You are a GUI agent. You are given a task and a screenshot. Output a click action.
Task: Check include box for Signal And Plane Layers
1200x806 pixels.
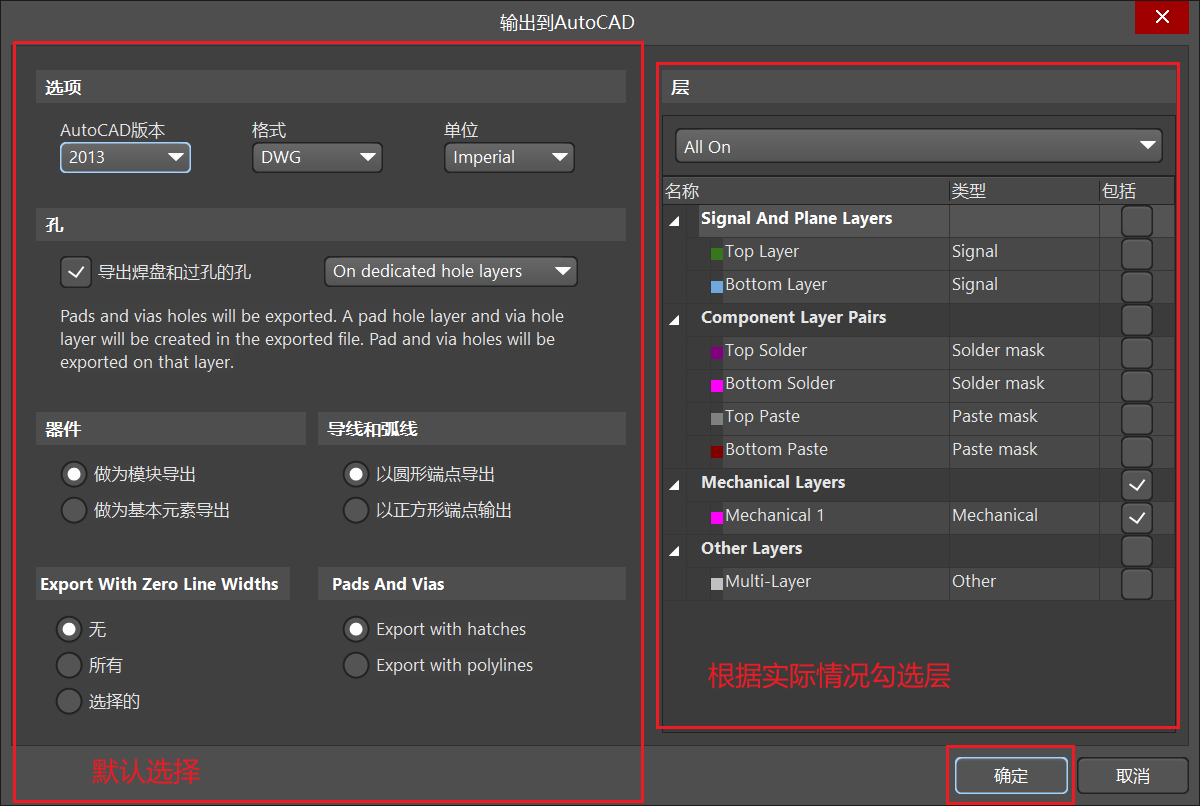(x=1137, y=220)
